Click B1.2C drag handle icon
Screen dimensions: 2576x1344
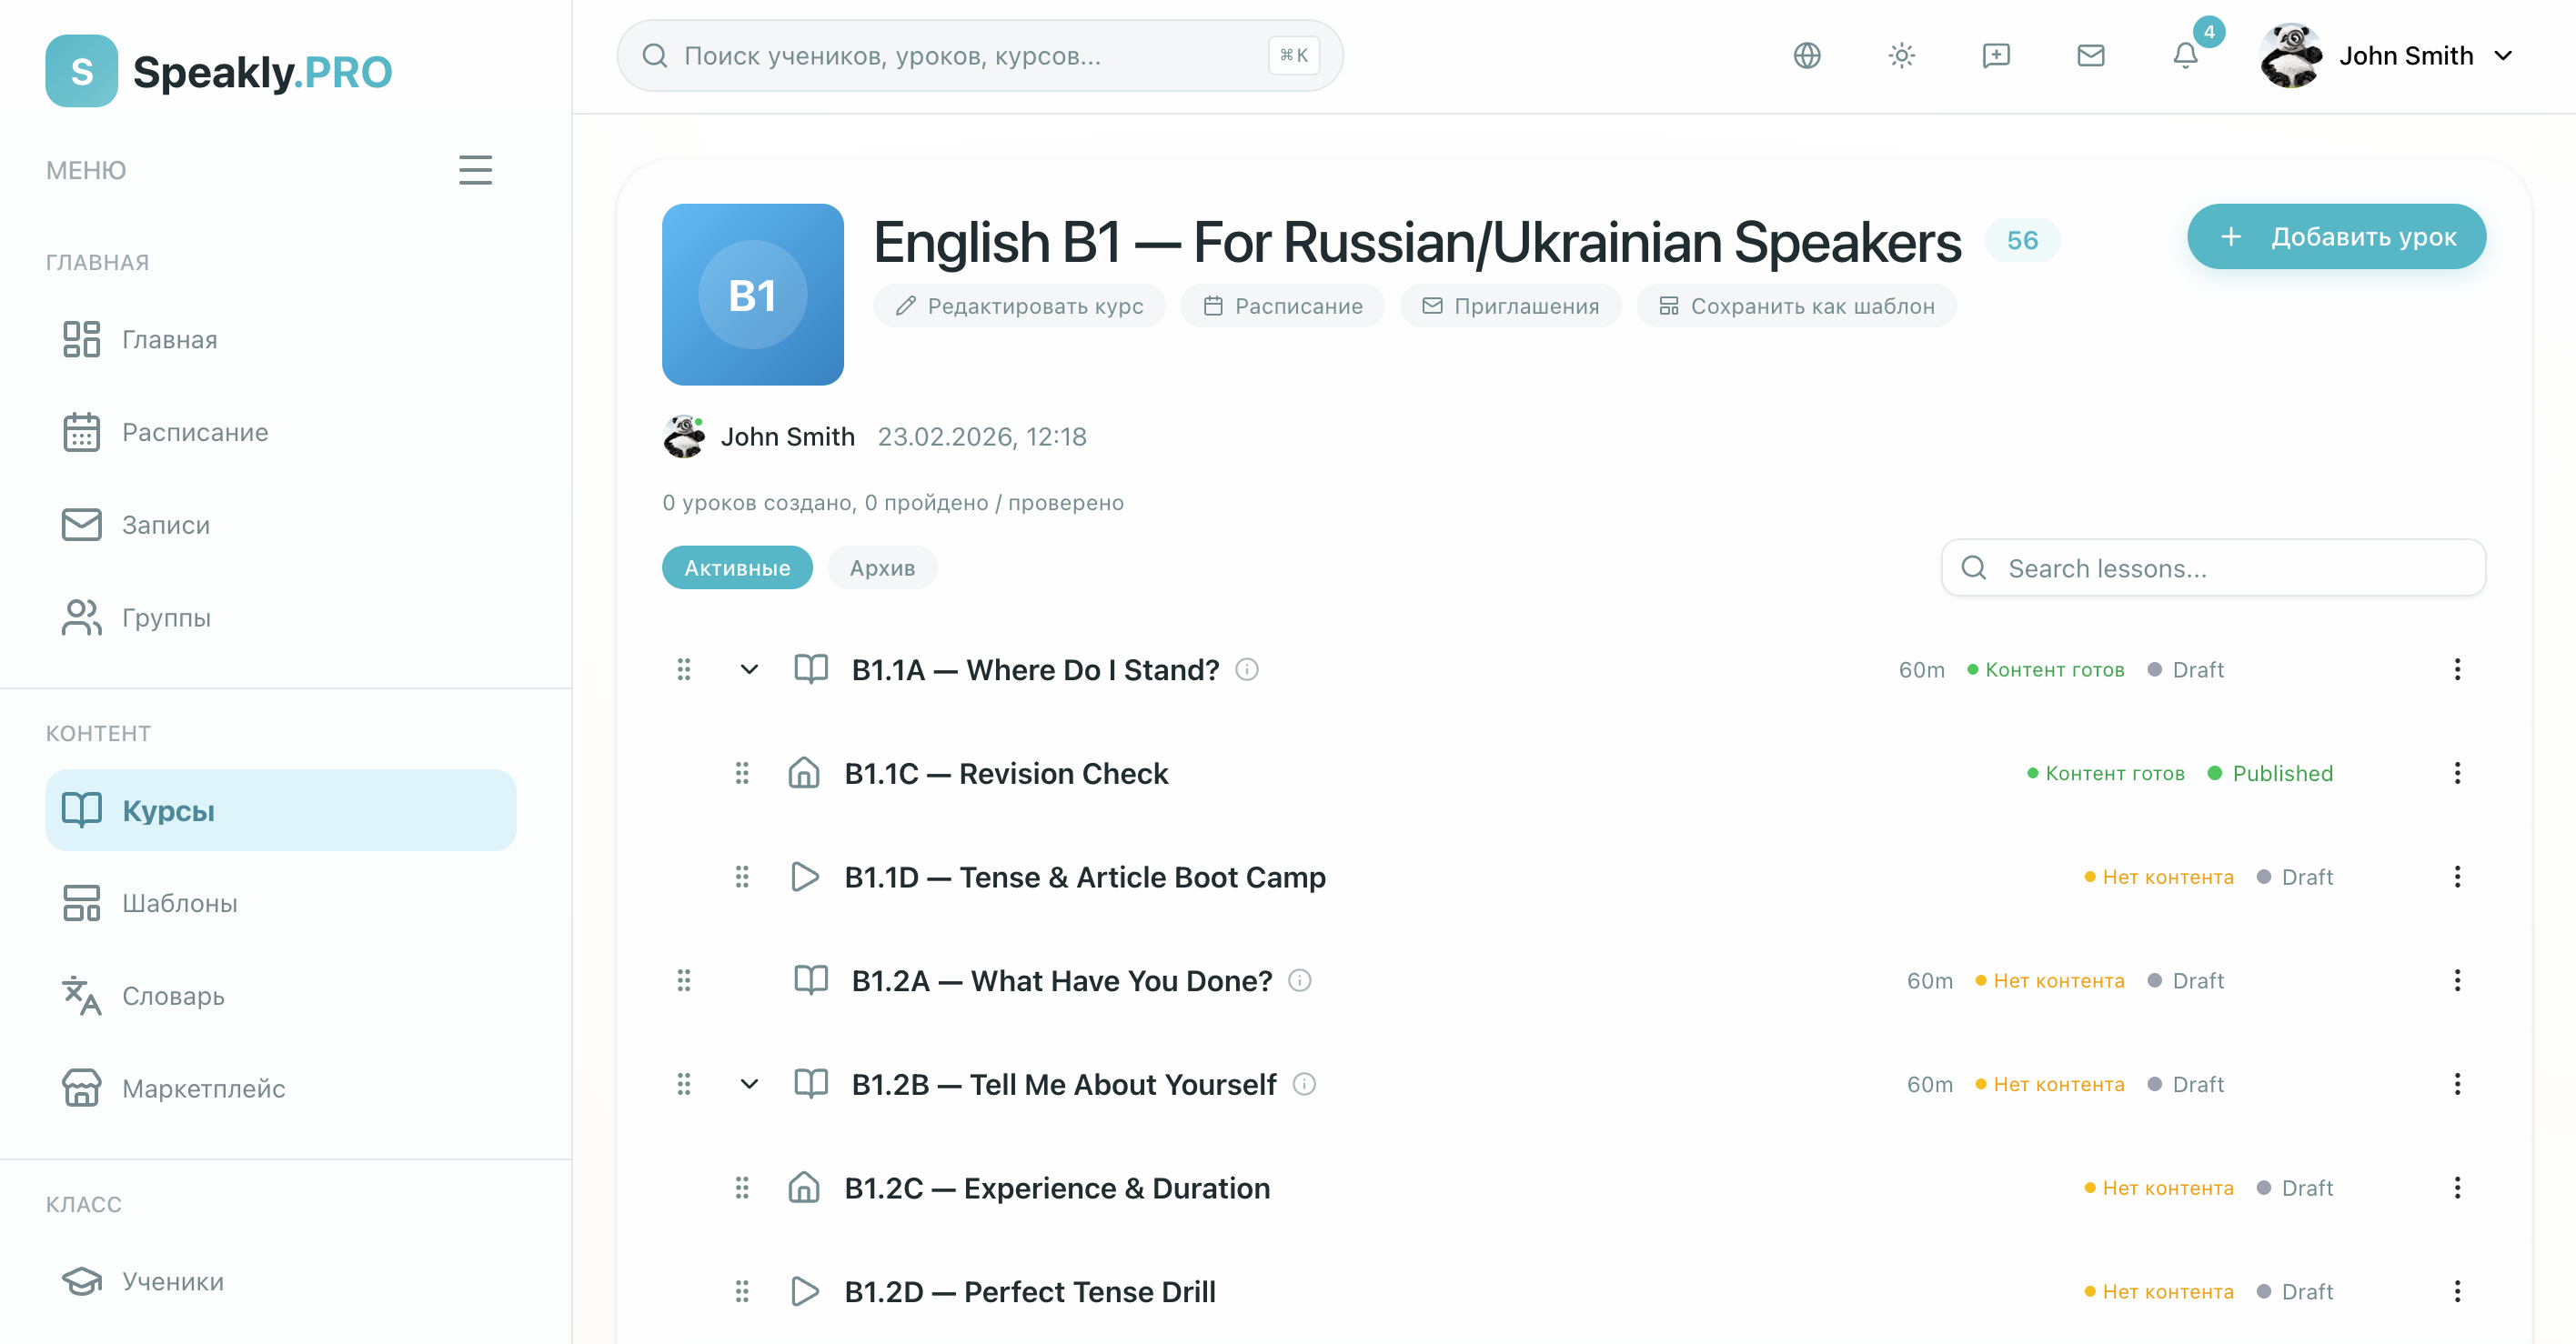(x=742, y=1188)
